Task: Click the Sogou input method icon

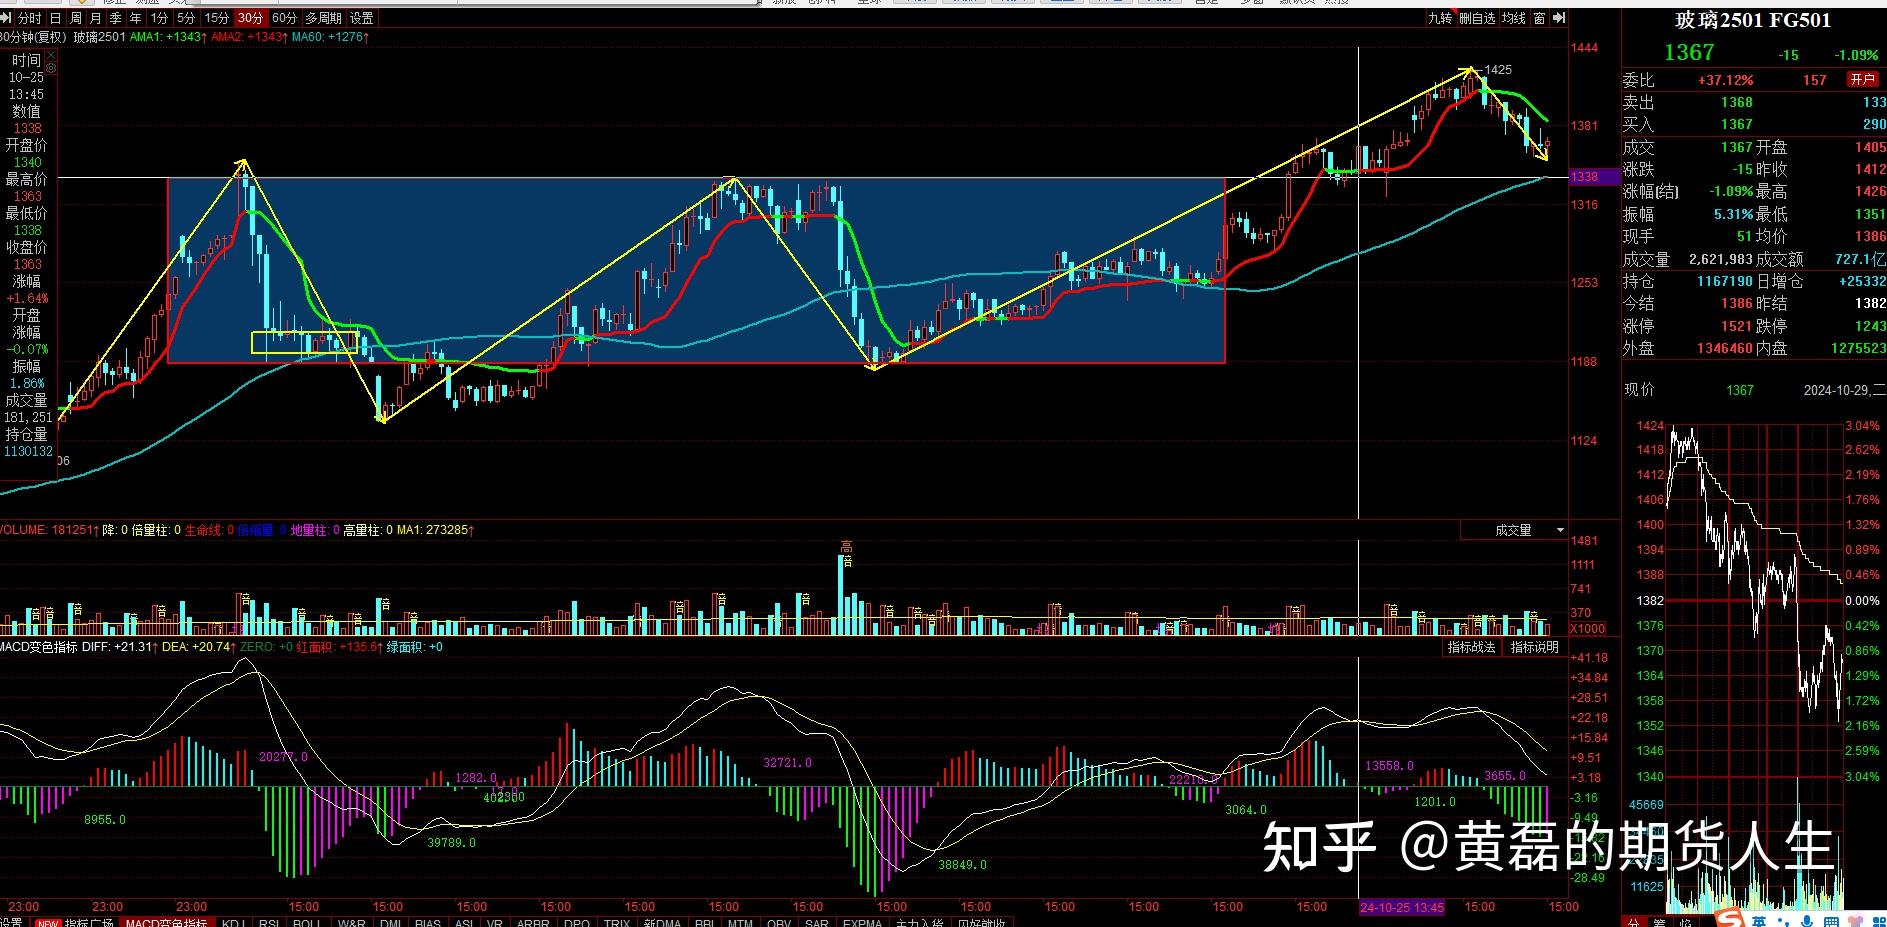Action: click(1728, 919)
